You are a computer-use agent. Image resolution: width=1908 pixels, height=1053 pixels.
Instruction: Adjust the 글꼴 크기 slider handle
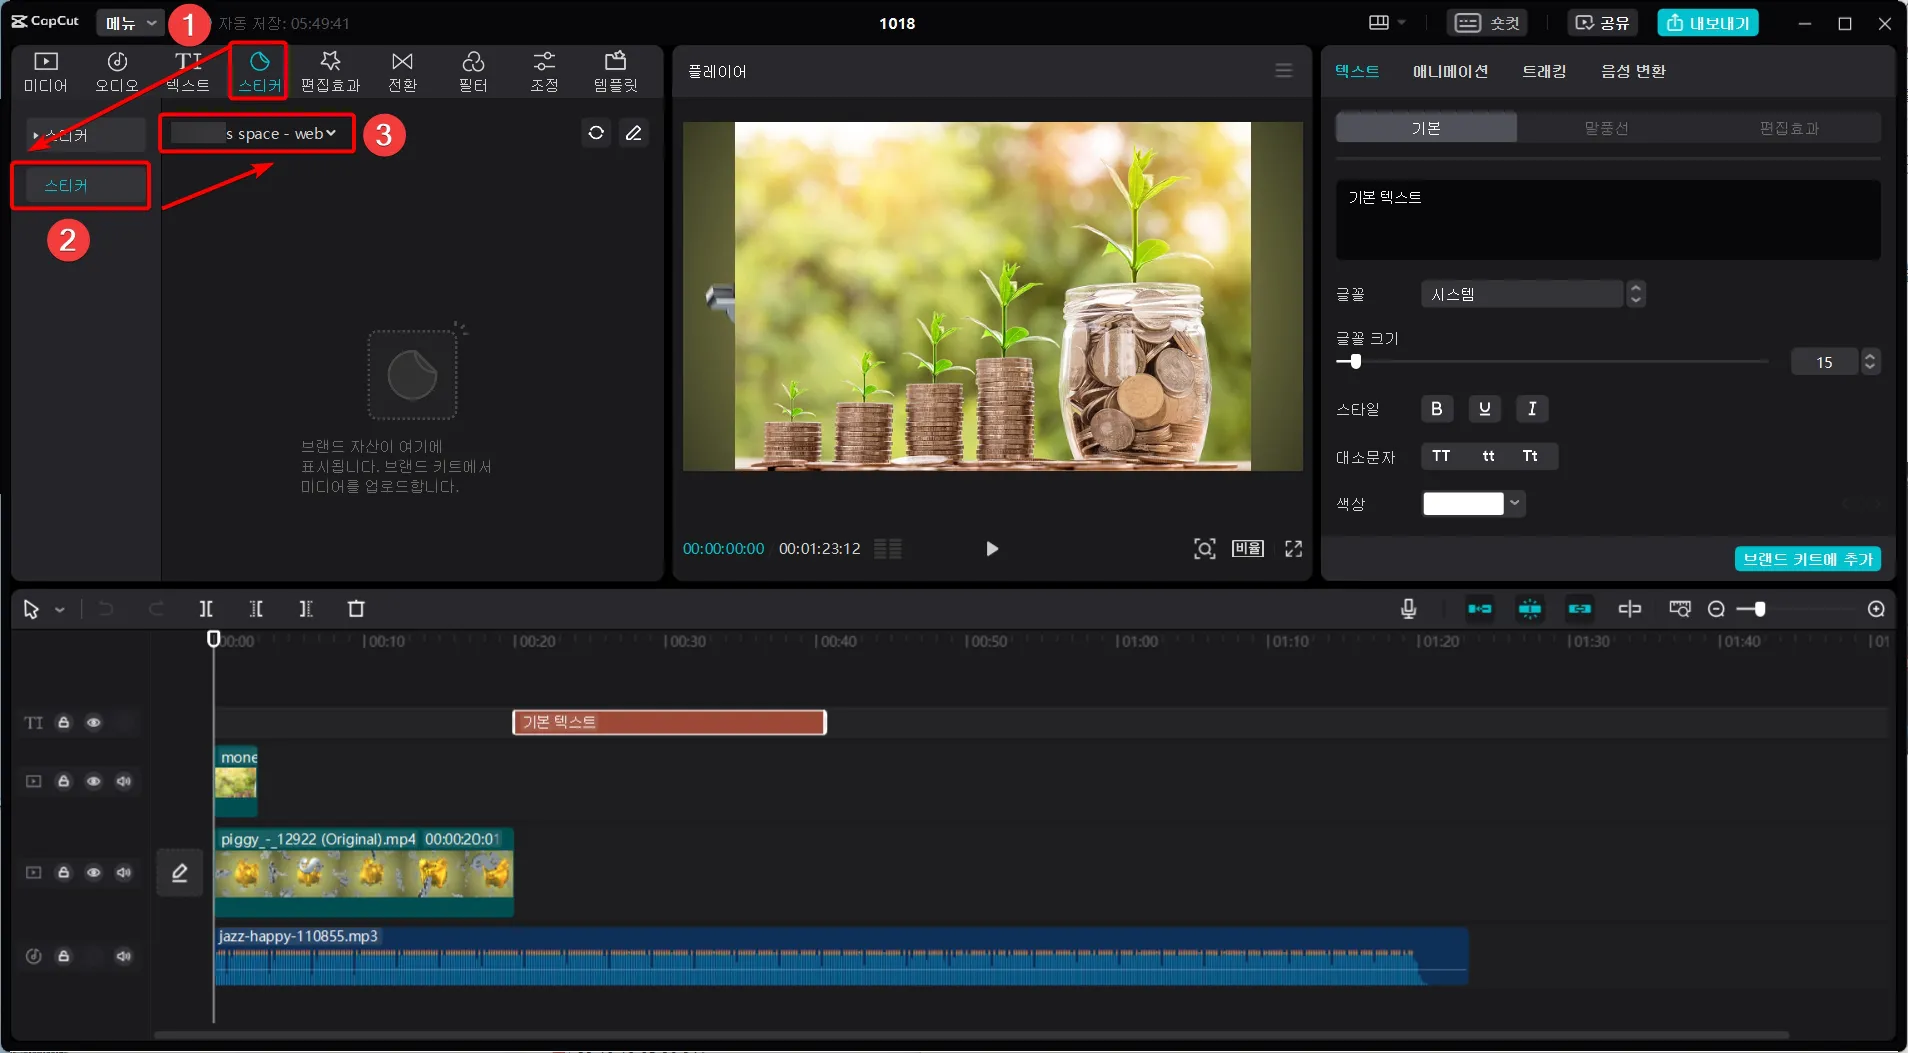click(x=1355, y=362)
